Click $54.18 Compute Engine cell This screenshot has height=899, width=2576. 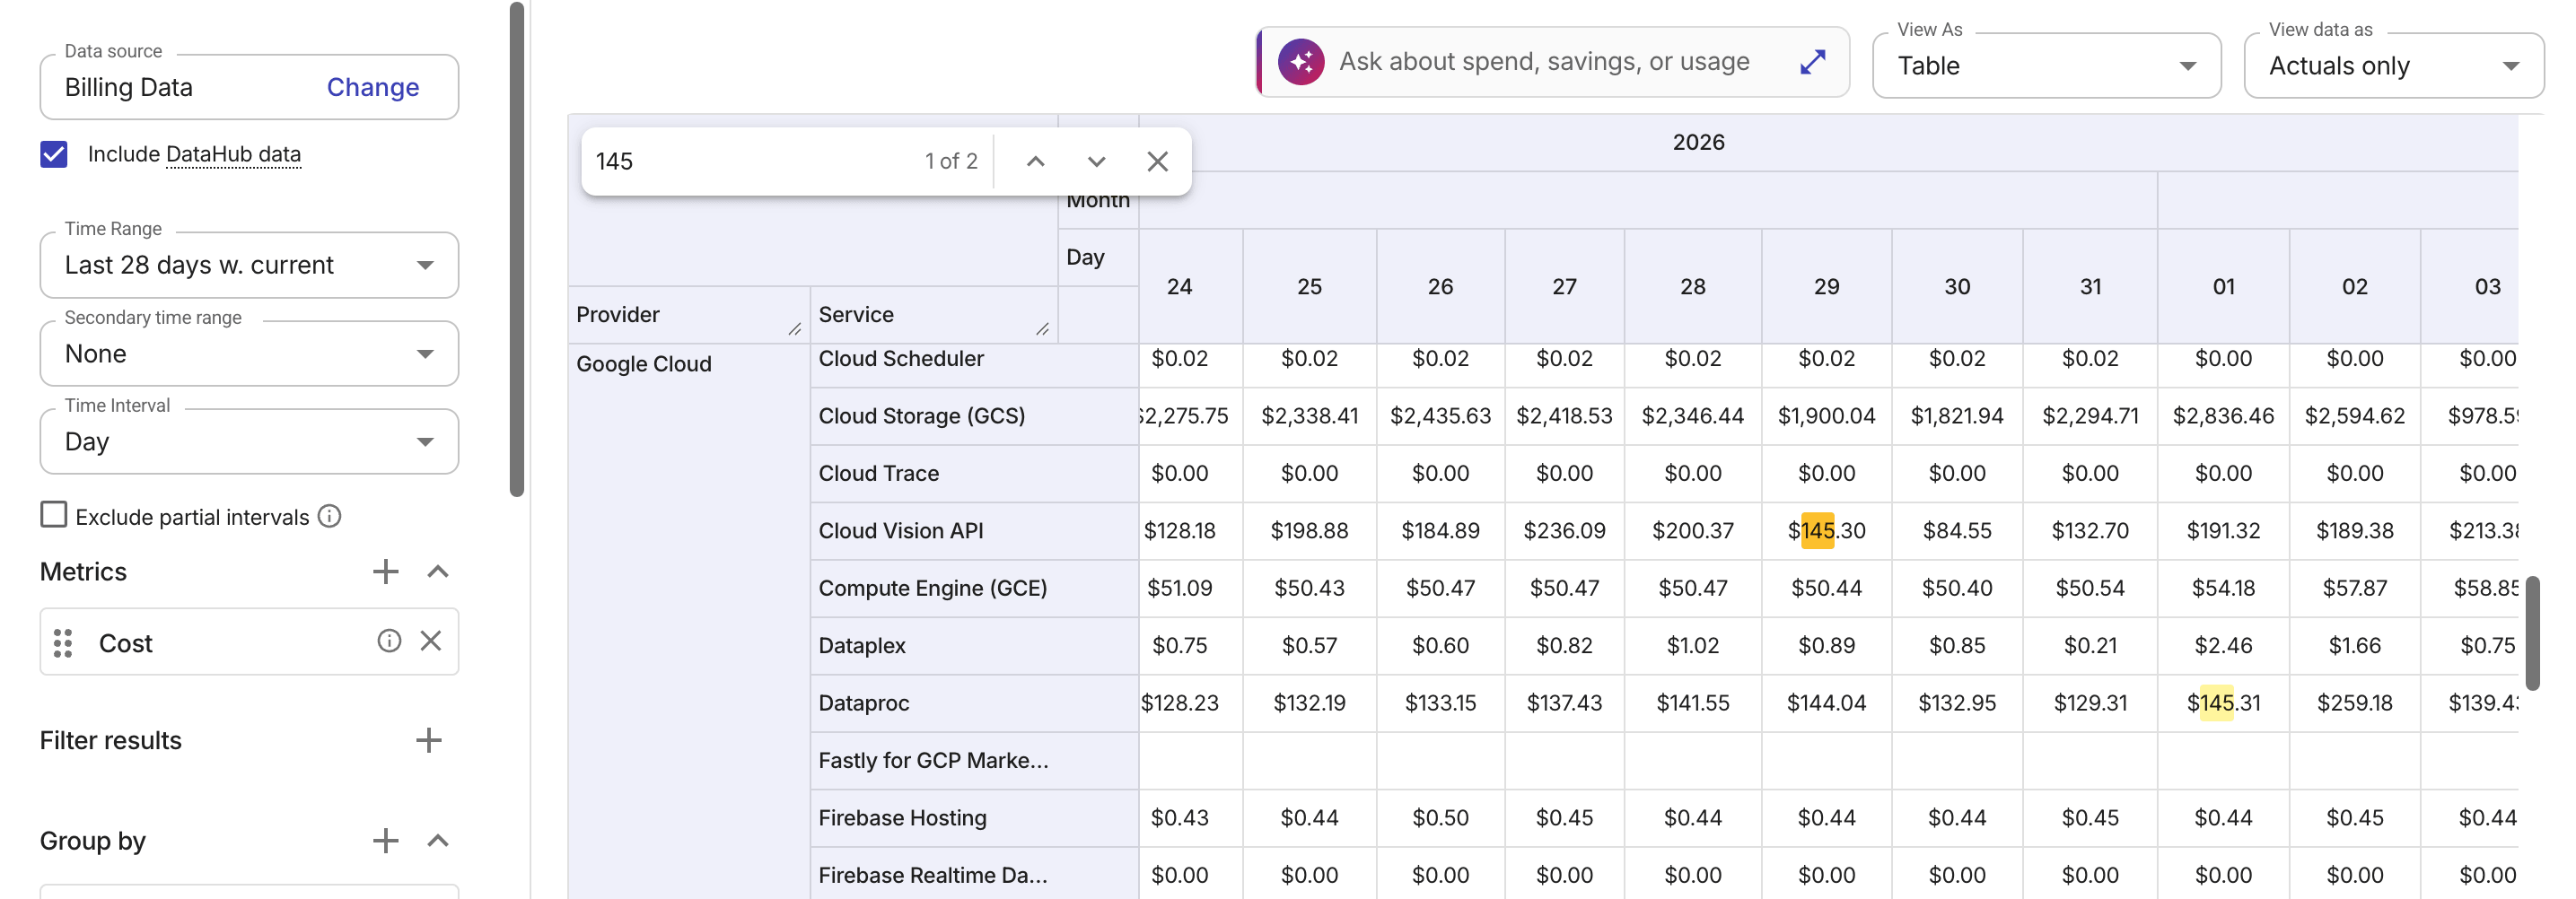[x=2222, y=588]
